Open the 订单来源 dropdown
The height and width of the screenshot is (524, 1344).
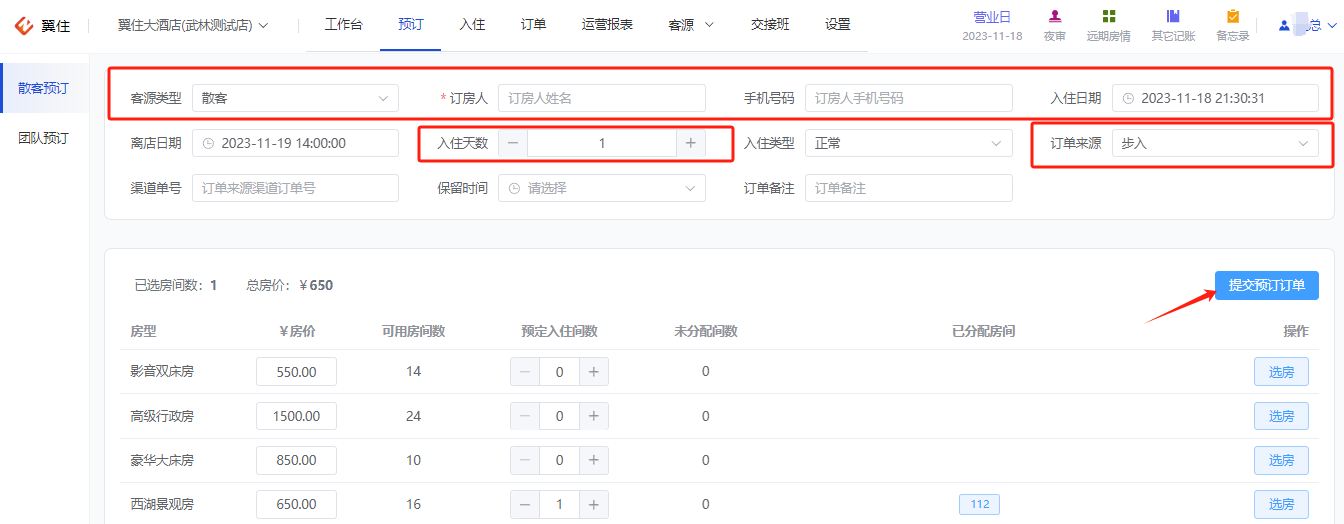pyautogui.click(x=1215, y=144)
